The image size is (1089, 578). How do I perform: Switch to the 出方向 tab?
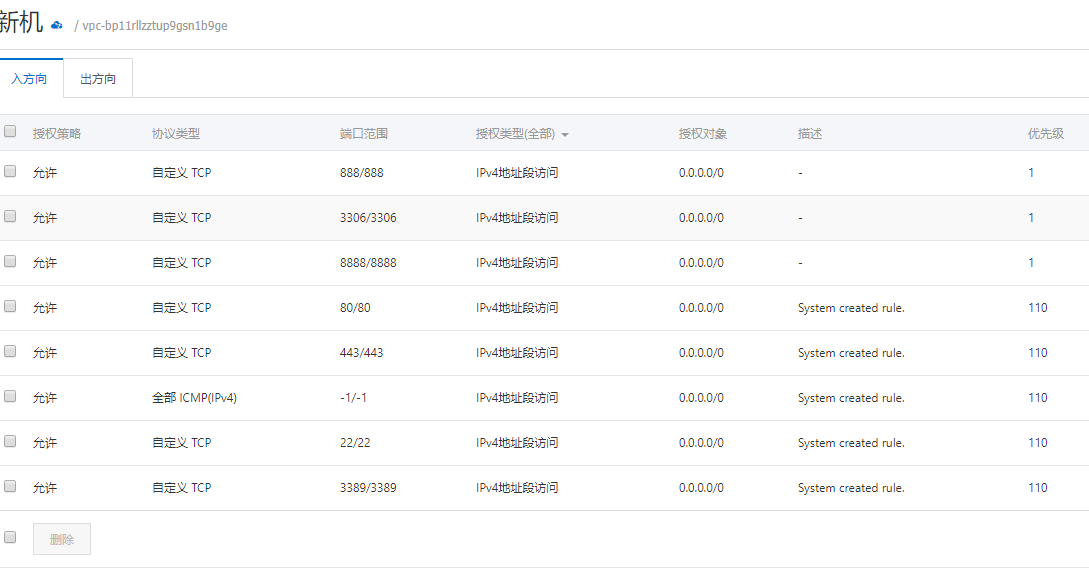click(97, 77)
